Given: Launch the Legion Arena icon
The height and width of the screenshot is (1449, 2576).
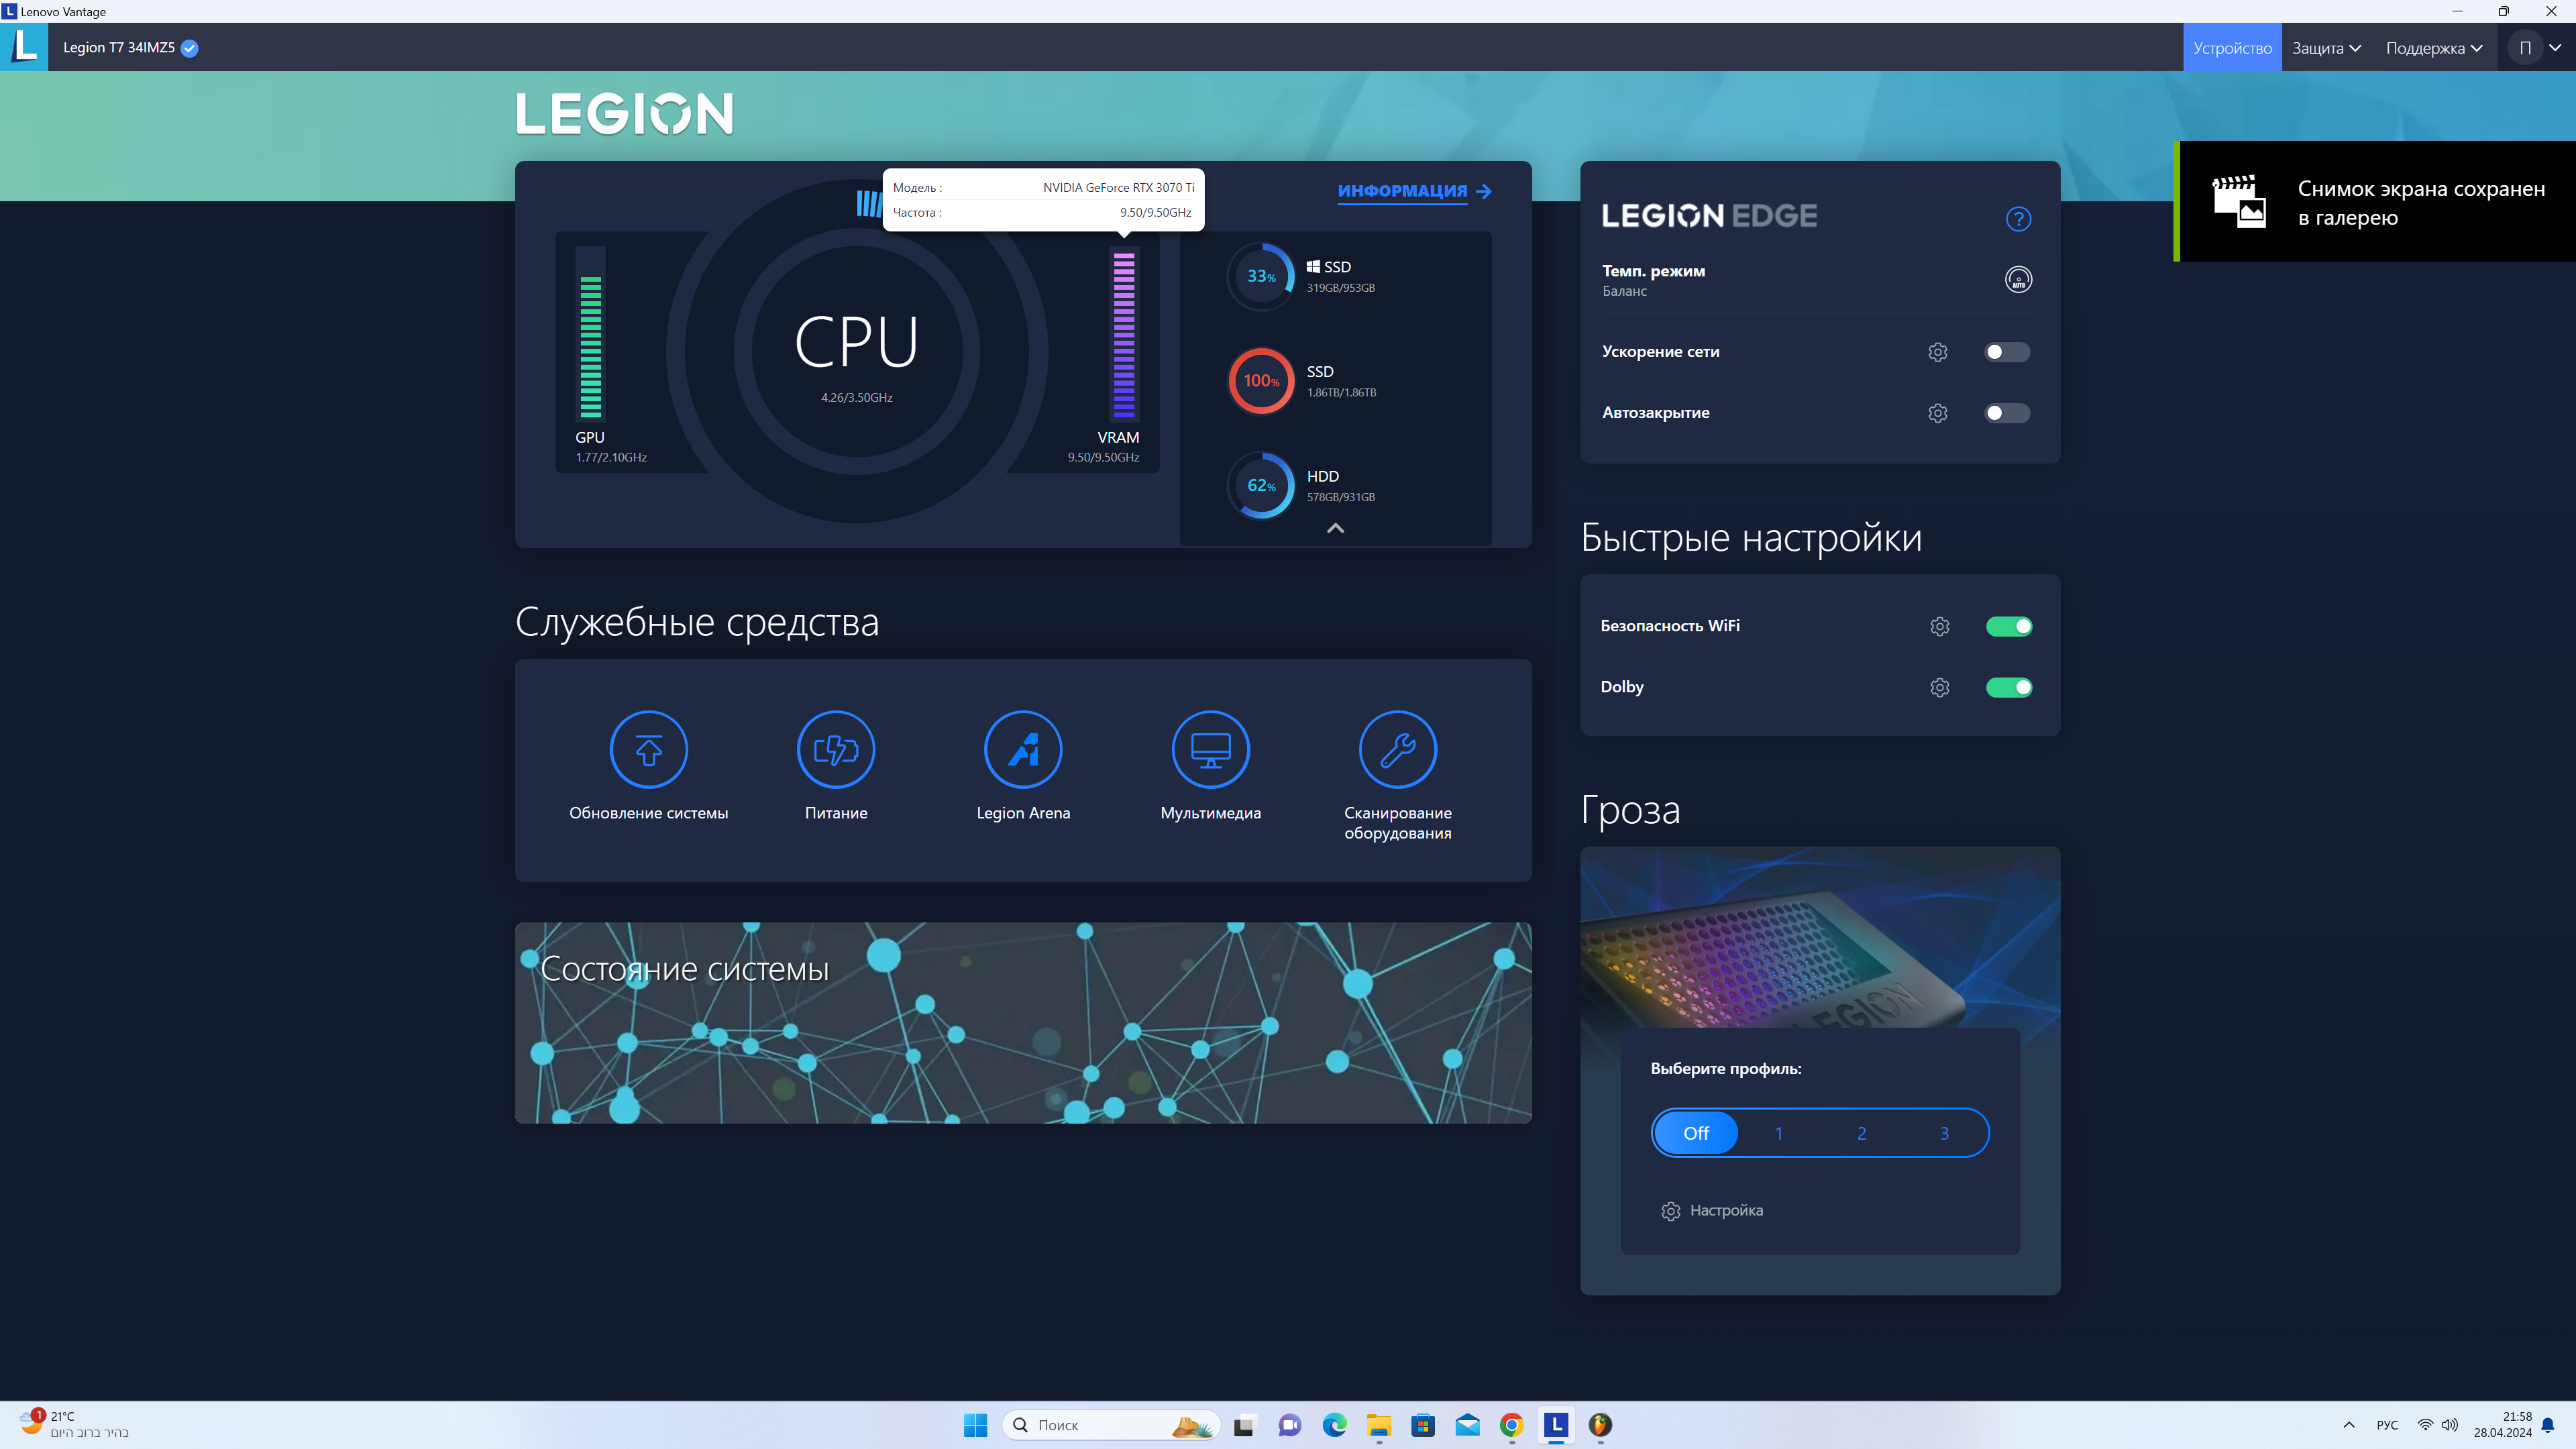Looking at the screenshot, I should pyautogui.click(x=1022, y=750).
